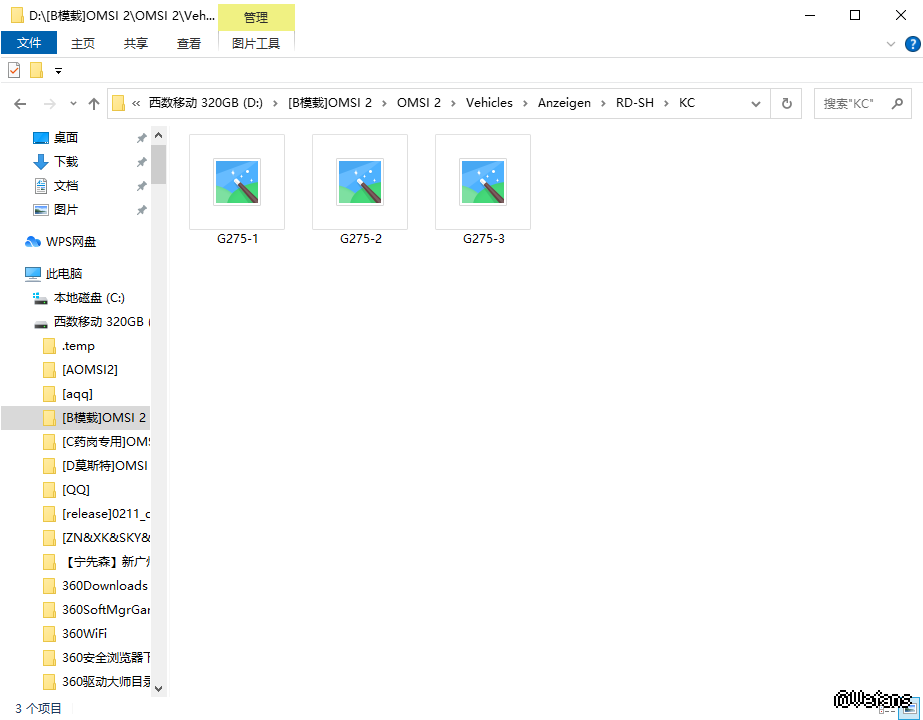This screenshot has width=923, height=720.
Task: Switch to the 查看 ribbon tab
Action: pos(189,43)
